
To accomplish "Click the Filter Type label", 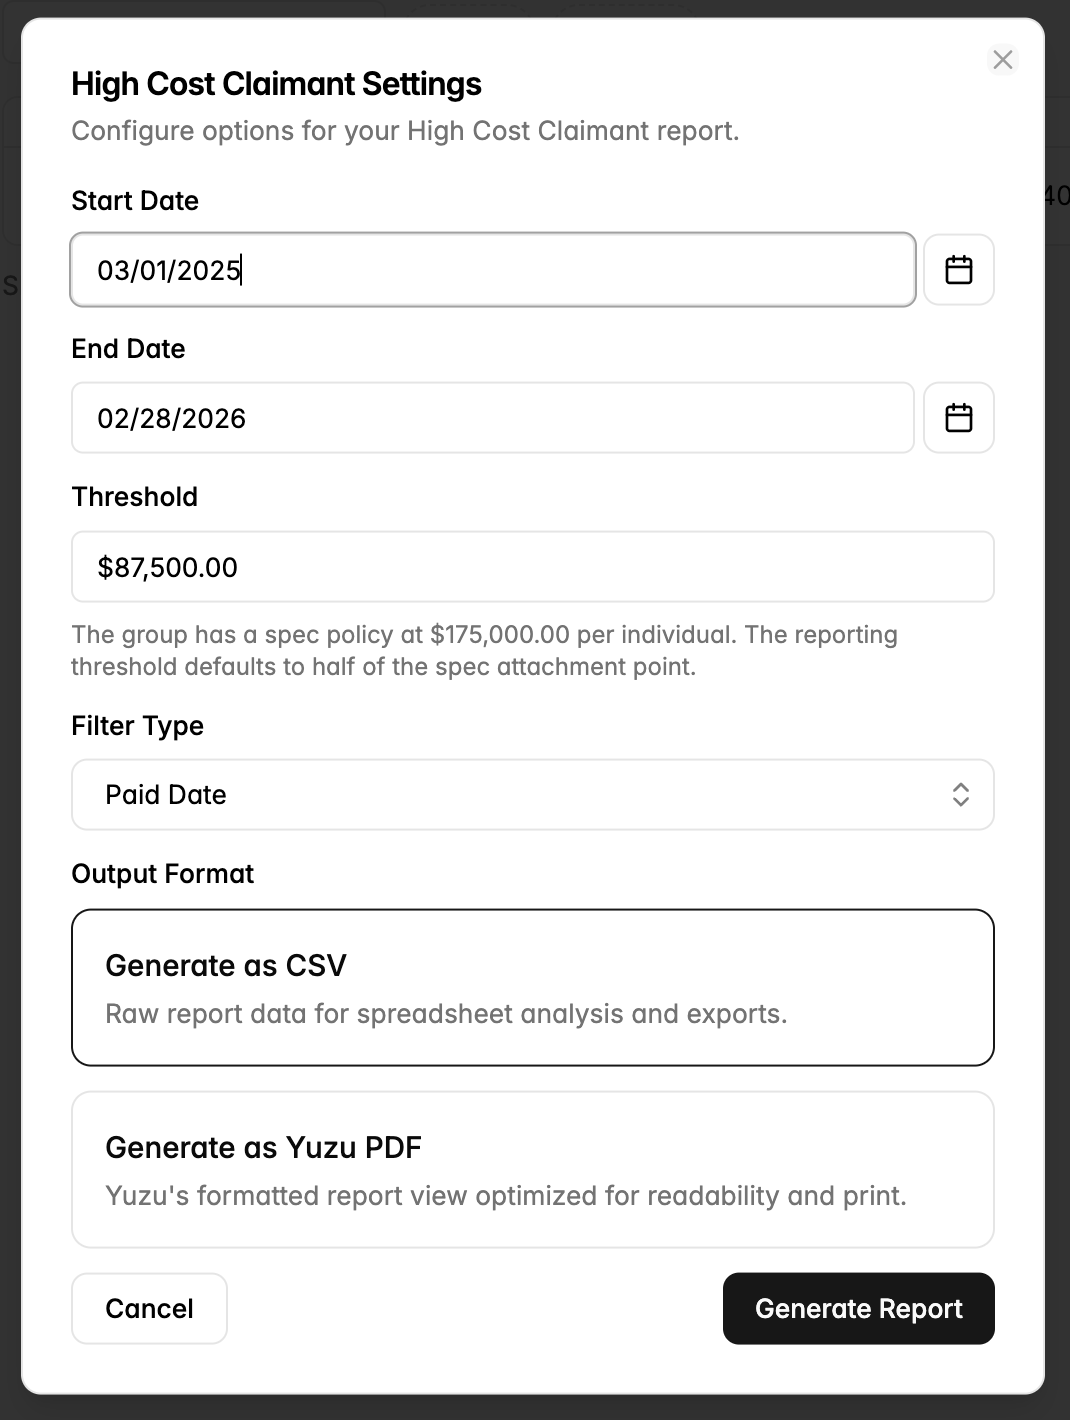I will 138,726.
